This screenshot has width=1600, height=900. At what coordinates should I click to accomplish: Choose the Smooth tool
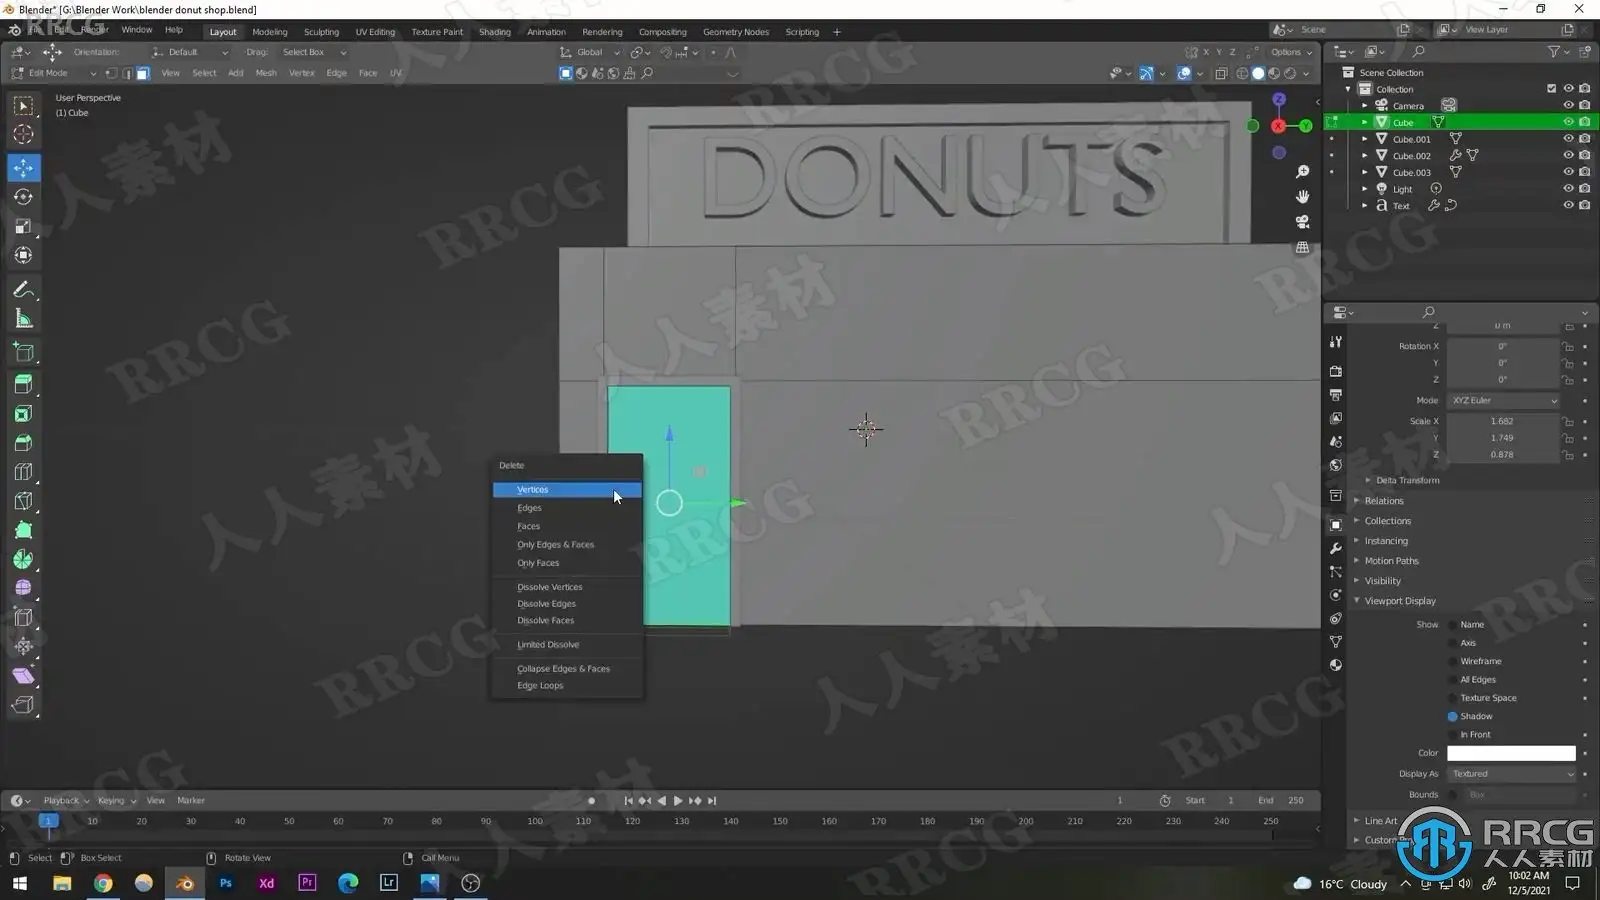point(23,588)
